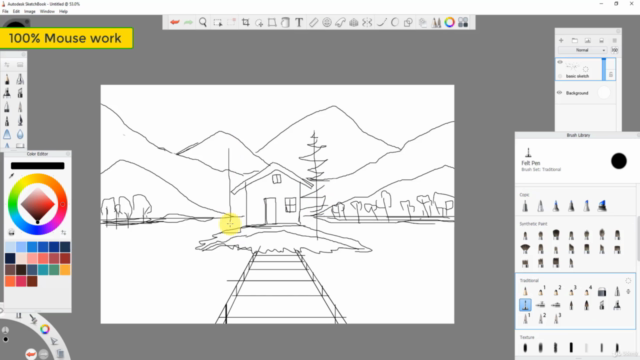This screenshot has width=640, height=360.
Task: Open the Ellipse guide tool
Action: (x=327, y=22)
